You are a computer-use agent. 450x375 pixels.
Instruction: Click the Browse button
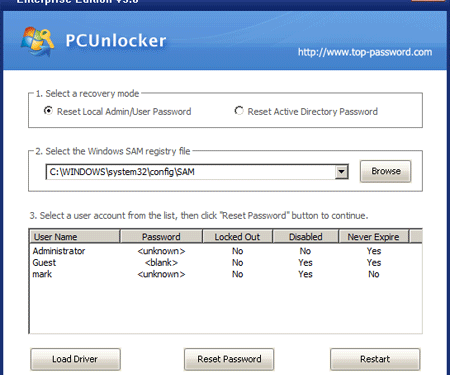tap(386, 171)
